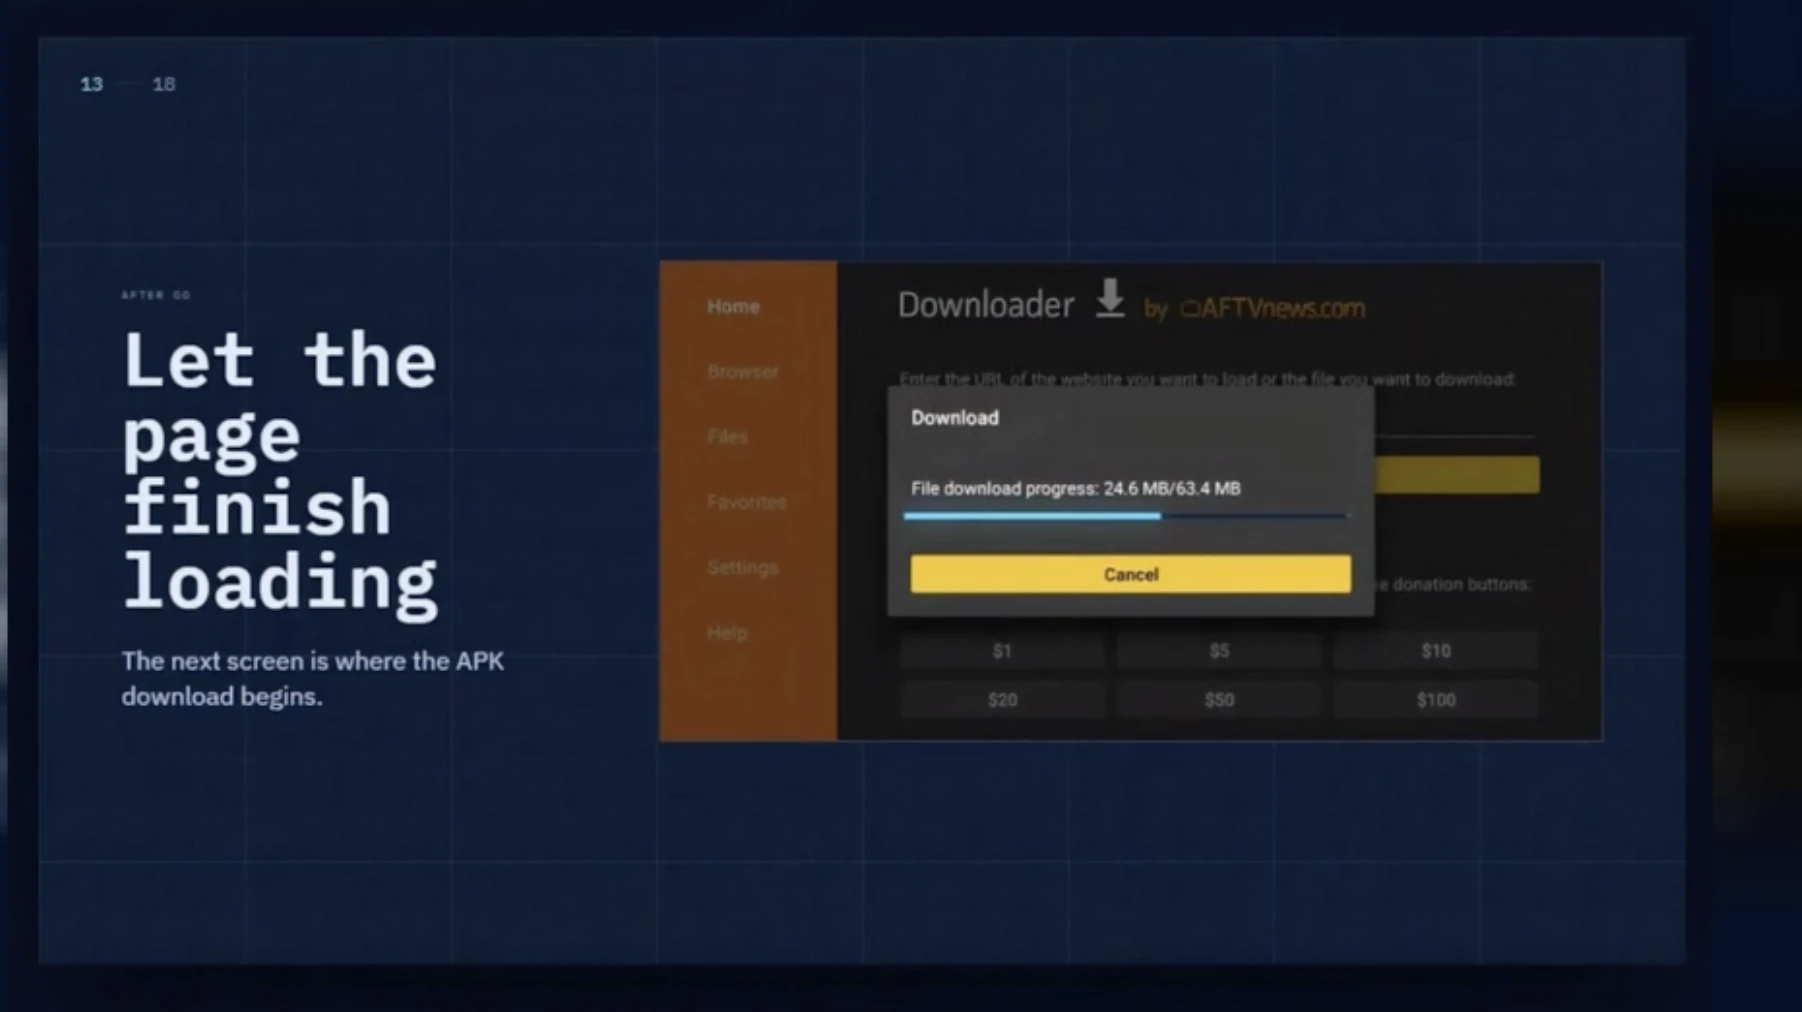Open the Browser section in sidebar
This screenshot has width=1802, height=1012.
742,372
